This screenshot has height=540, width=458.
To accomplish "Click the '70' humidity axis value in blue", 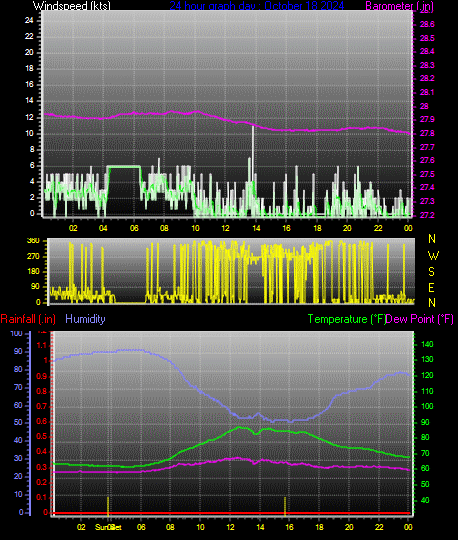I will click(18, 387).
